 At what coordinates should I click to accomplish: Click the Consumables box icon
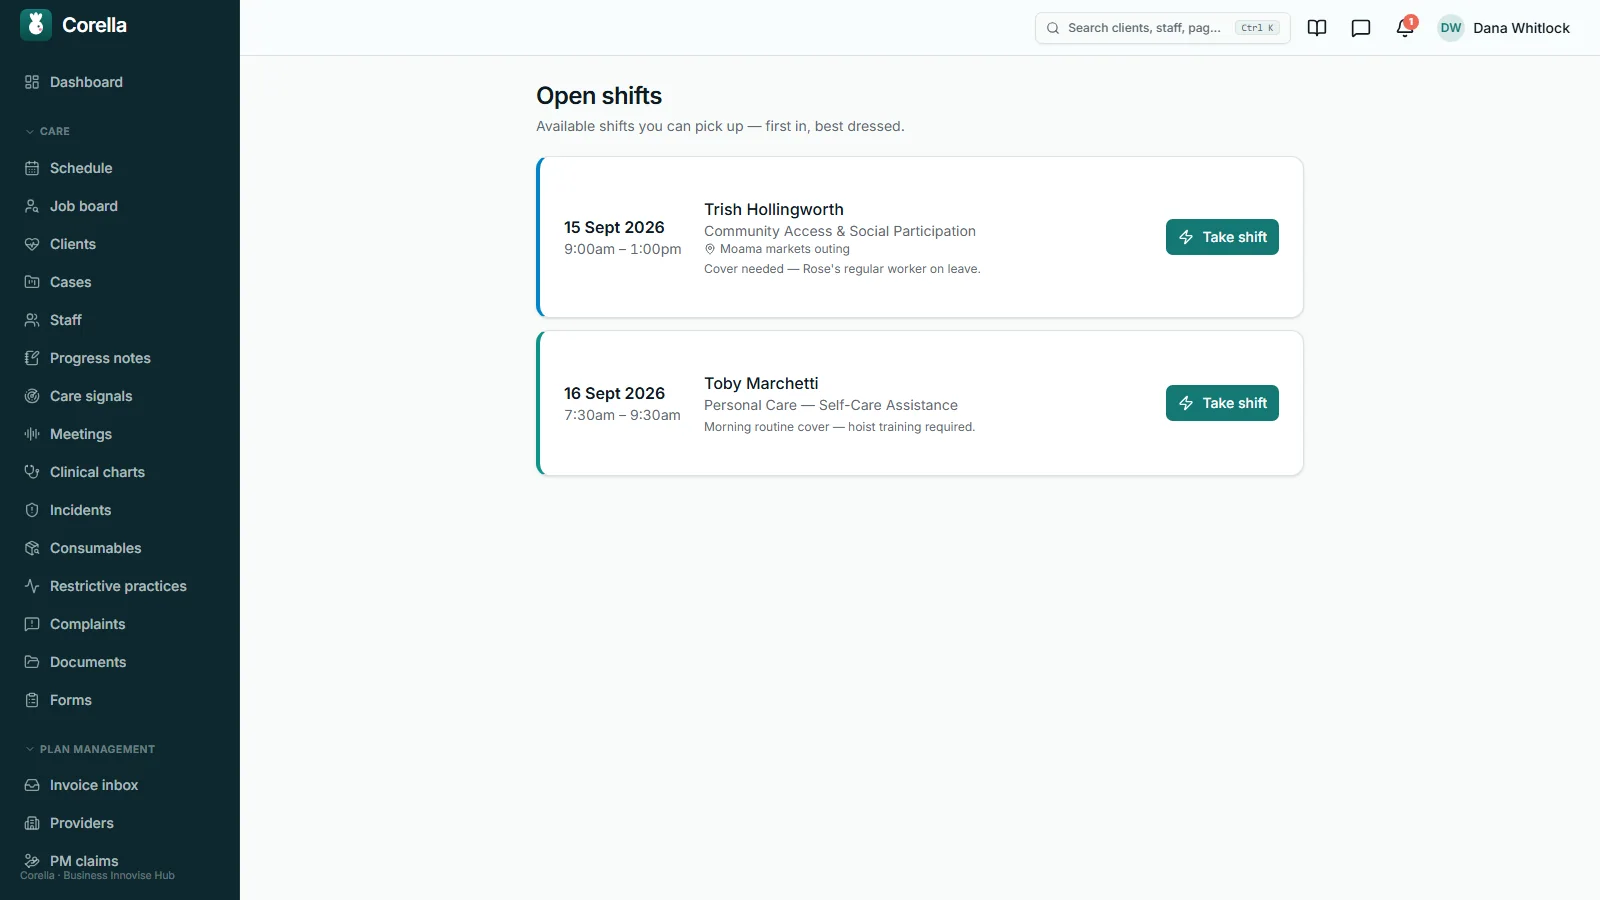tap(32, 548)
